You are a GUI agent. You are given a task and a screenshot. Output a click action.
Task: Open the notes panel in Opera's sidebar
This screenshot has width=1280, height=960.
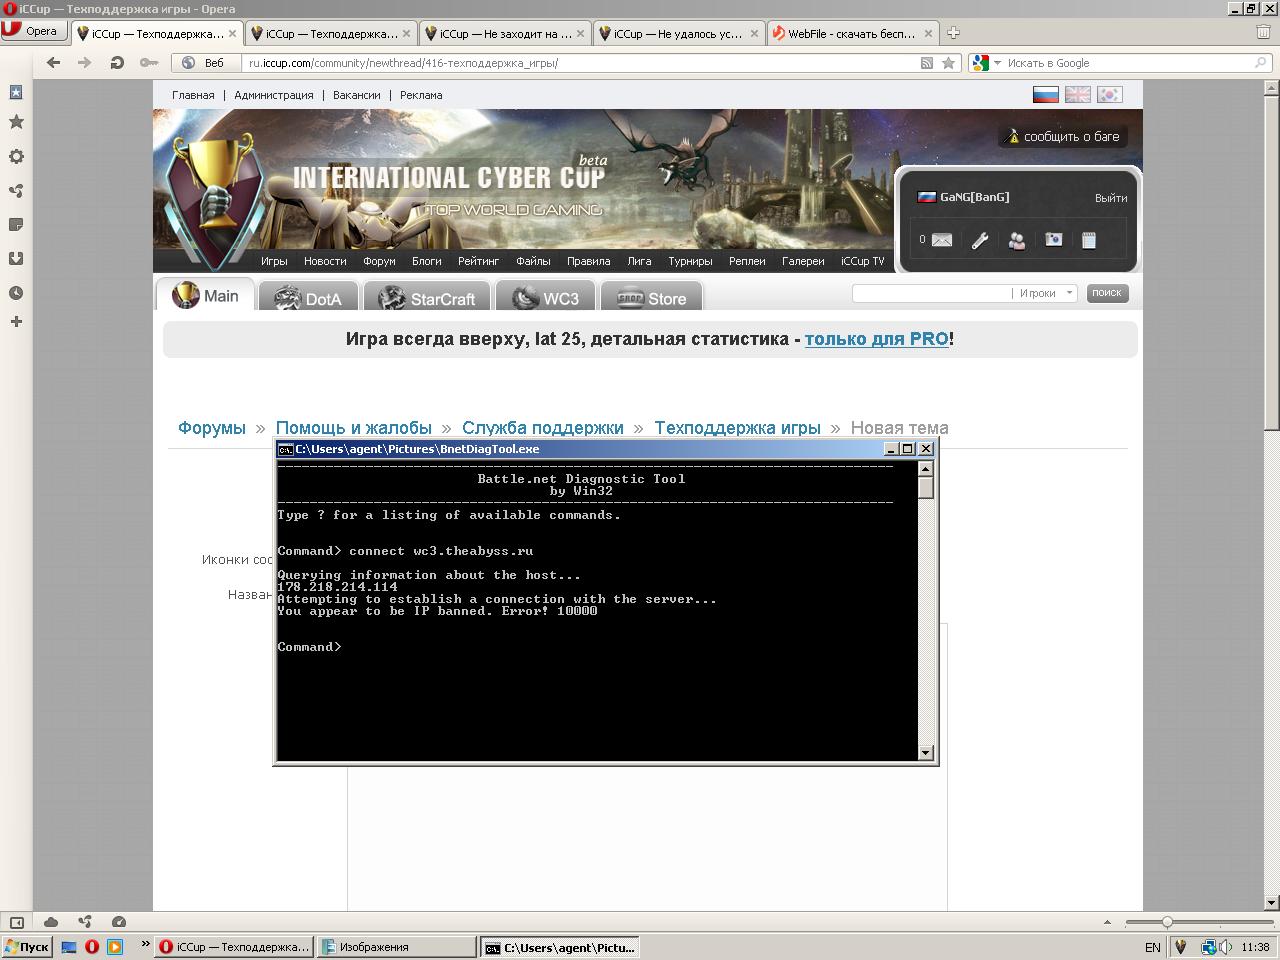point(16,224)
